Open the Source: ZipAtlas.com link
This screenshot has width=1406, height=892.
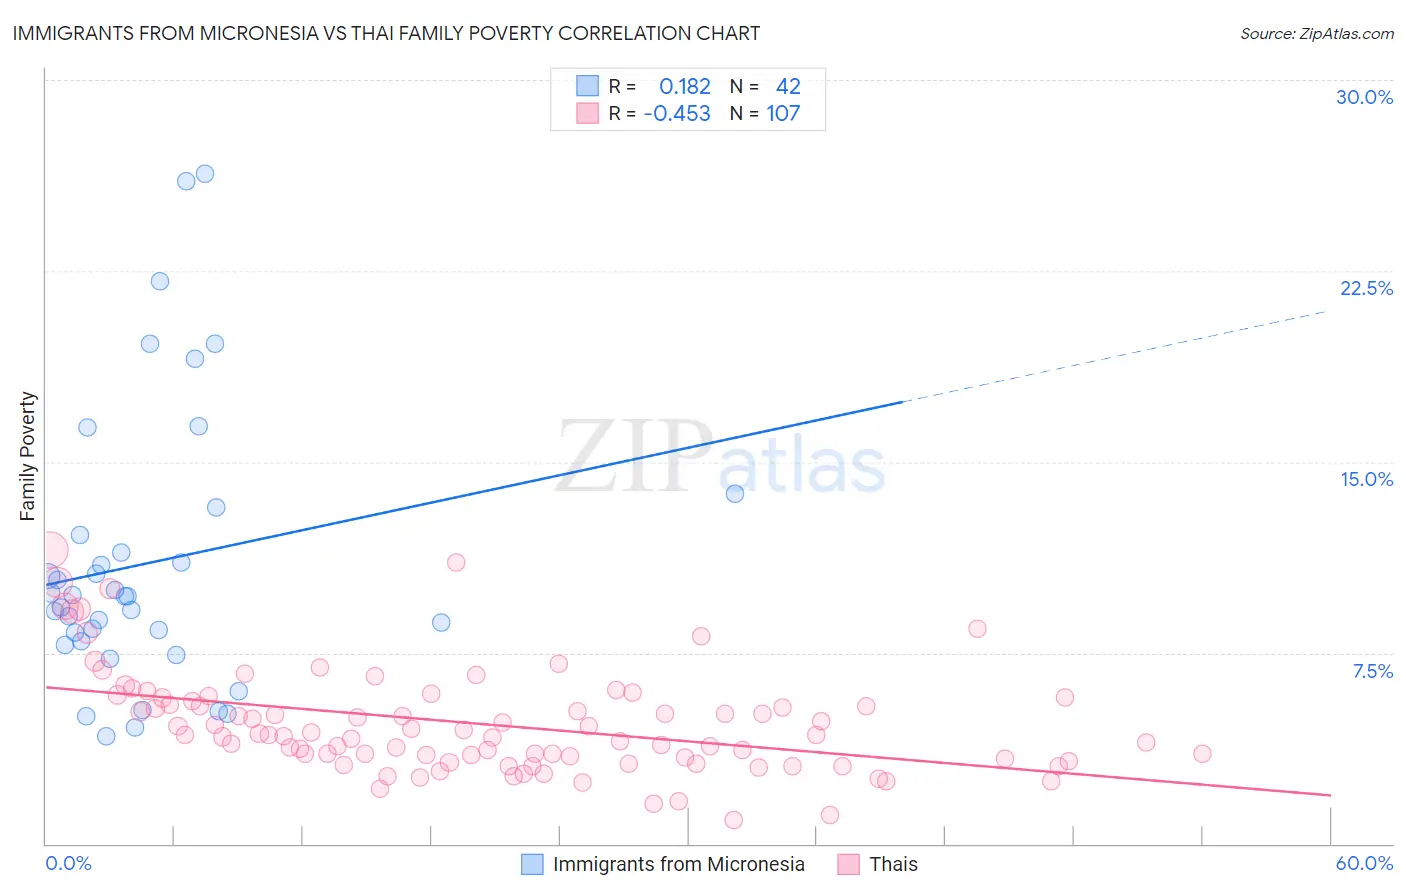(1317, 33)
